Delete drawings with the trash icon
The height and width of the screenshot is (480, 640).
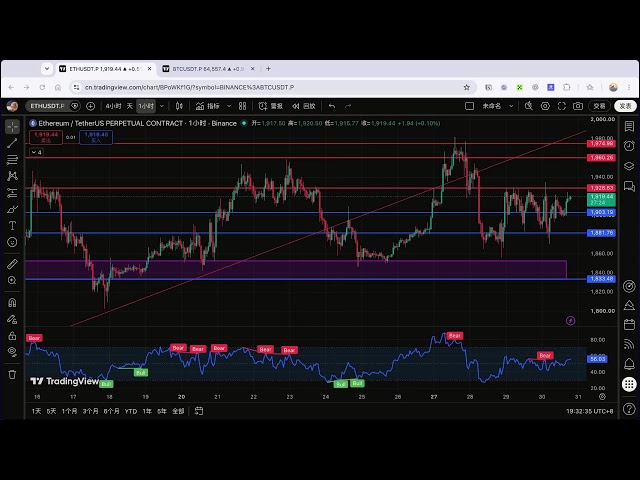(x=12, y=374)
